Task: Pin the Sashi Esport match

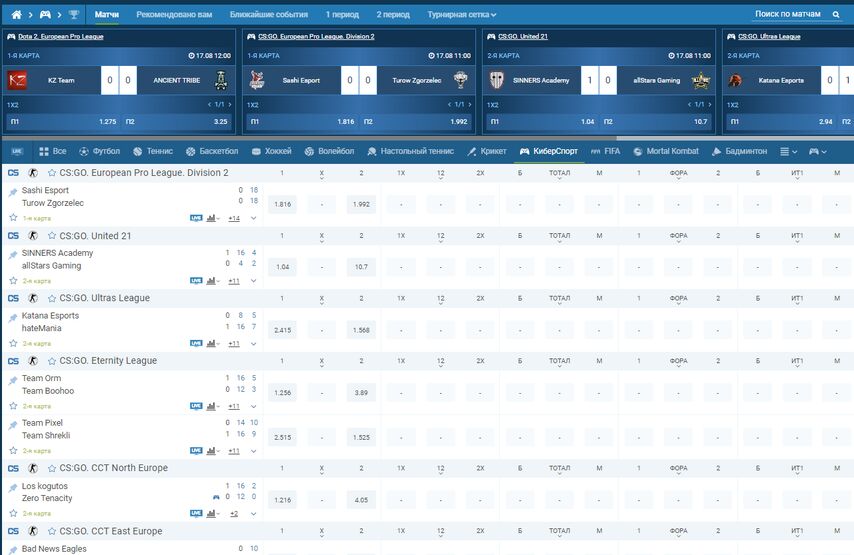Action: (x=13, y=192)
